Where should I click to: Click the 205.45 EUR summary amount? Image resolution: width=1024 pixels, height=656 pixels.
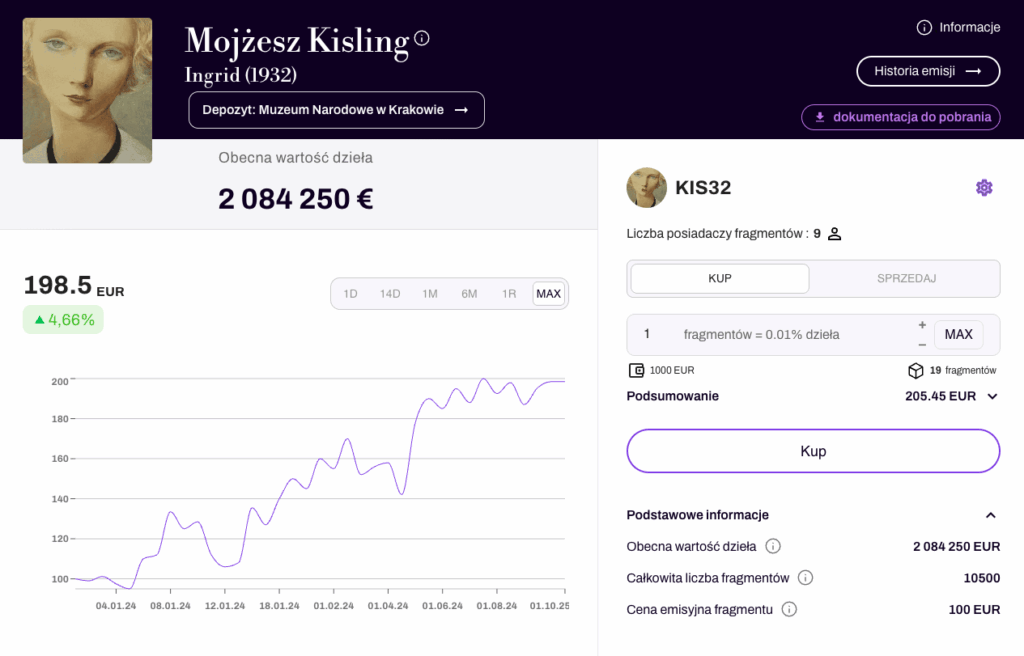pyautogui.click(x=940, y=397)
